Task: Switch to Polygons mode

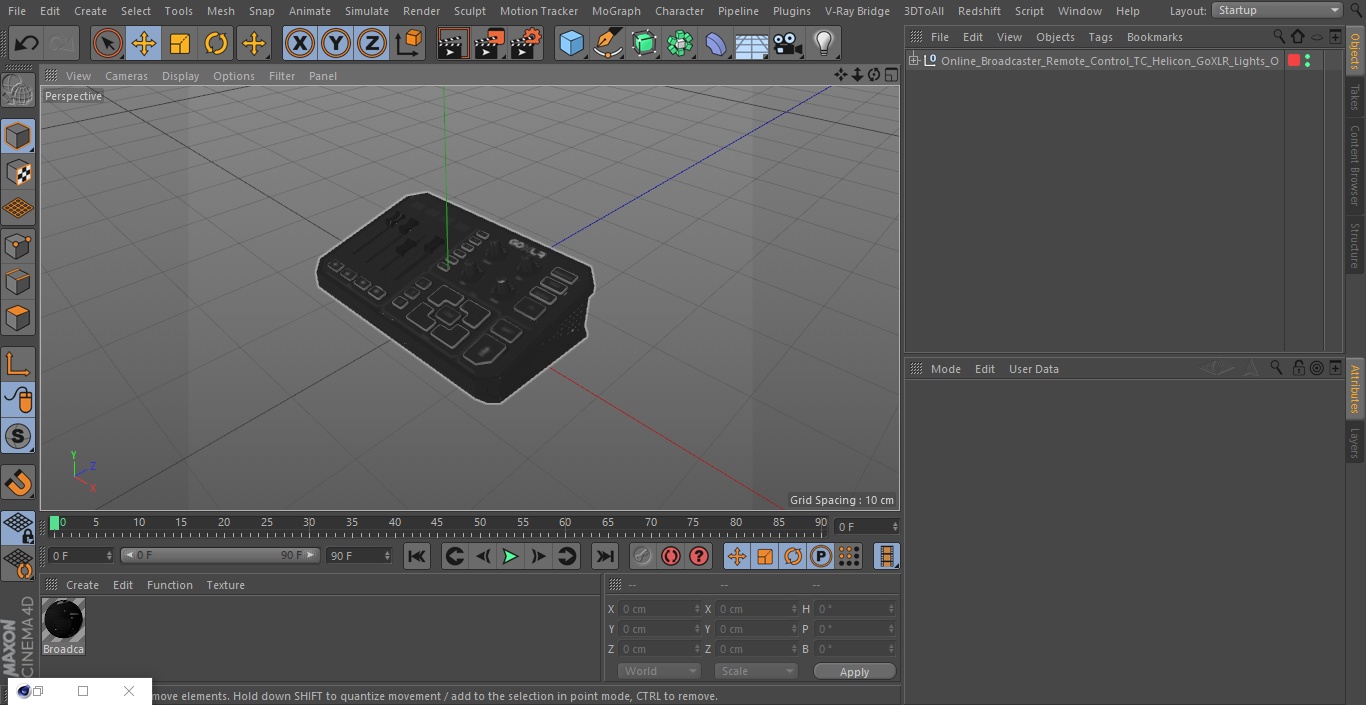Action: 18,318
